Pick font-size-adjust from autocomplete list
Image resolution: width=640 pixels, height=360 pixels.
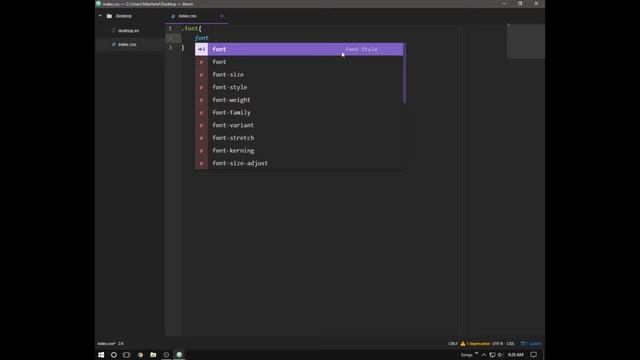click(299, 163)
